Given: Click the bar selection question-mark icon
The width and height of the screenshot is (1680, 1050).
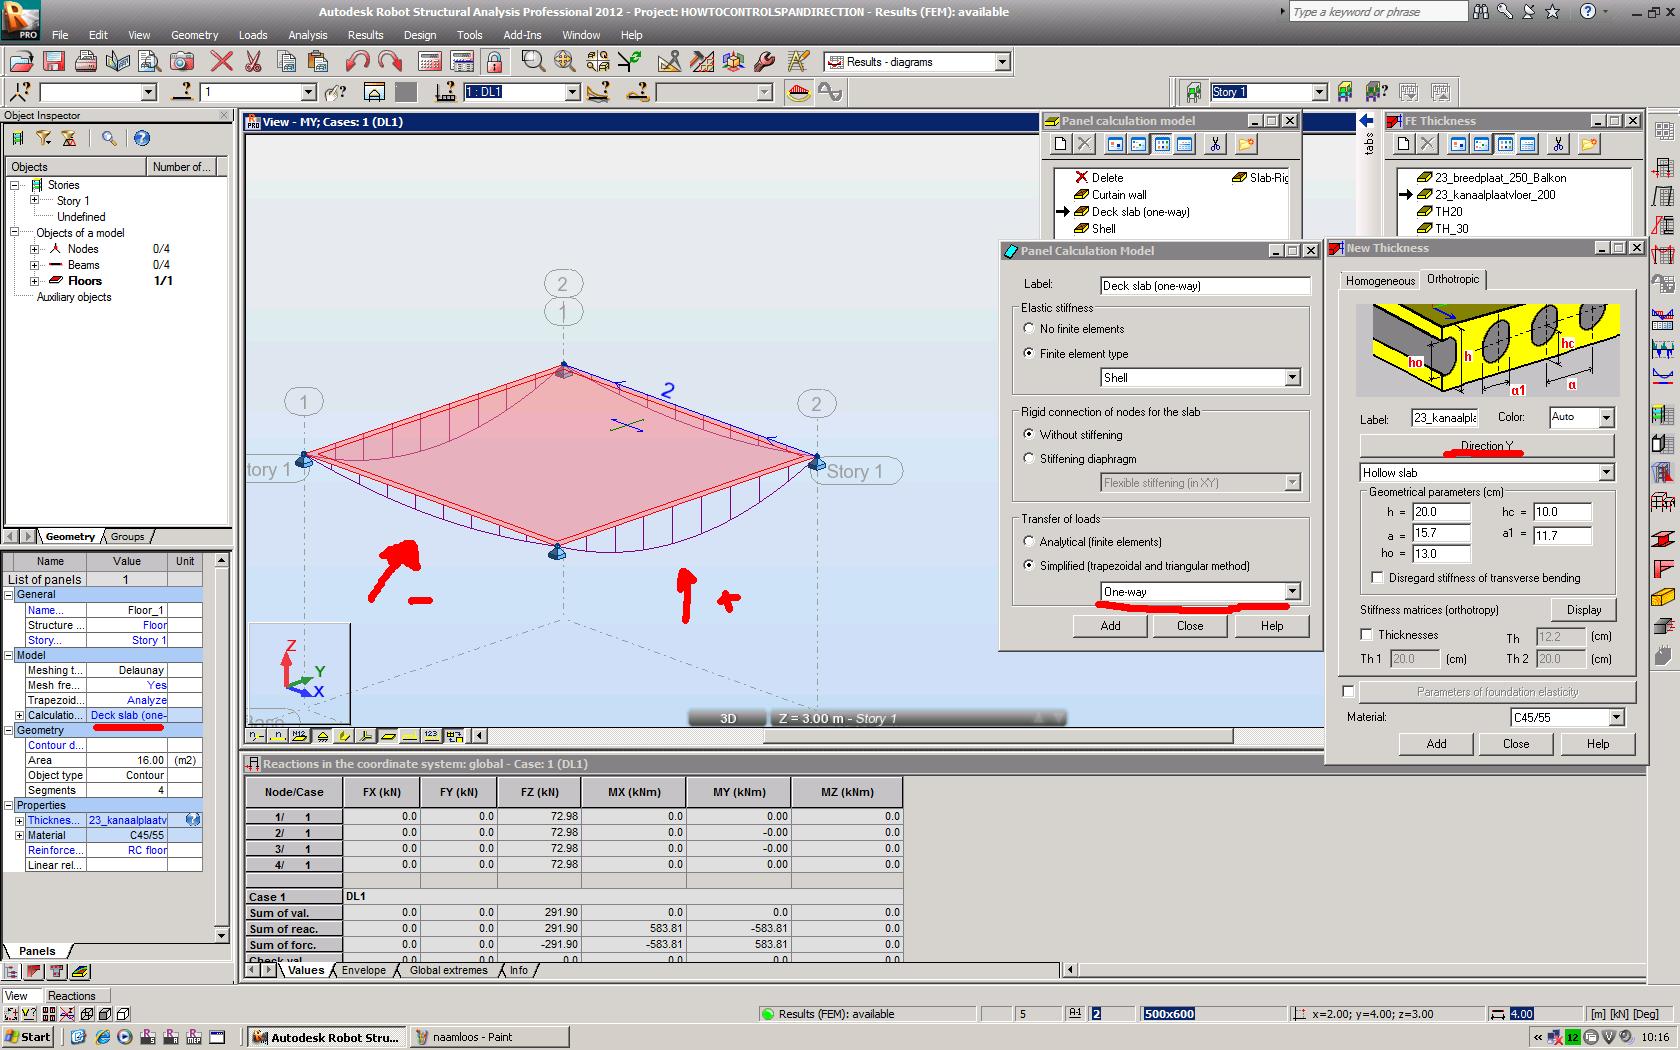Looking at the screenshot, I should (x=181, y=92).
